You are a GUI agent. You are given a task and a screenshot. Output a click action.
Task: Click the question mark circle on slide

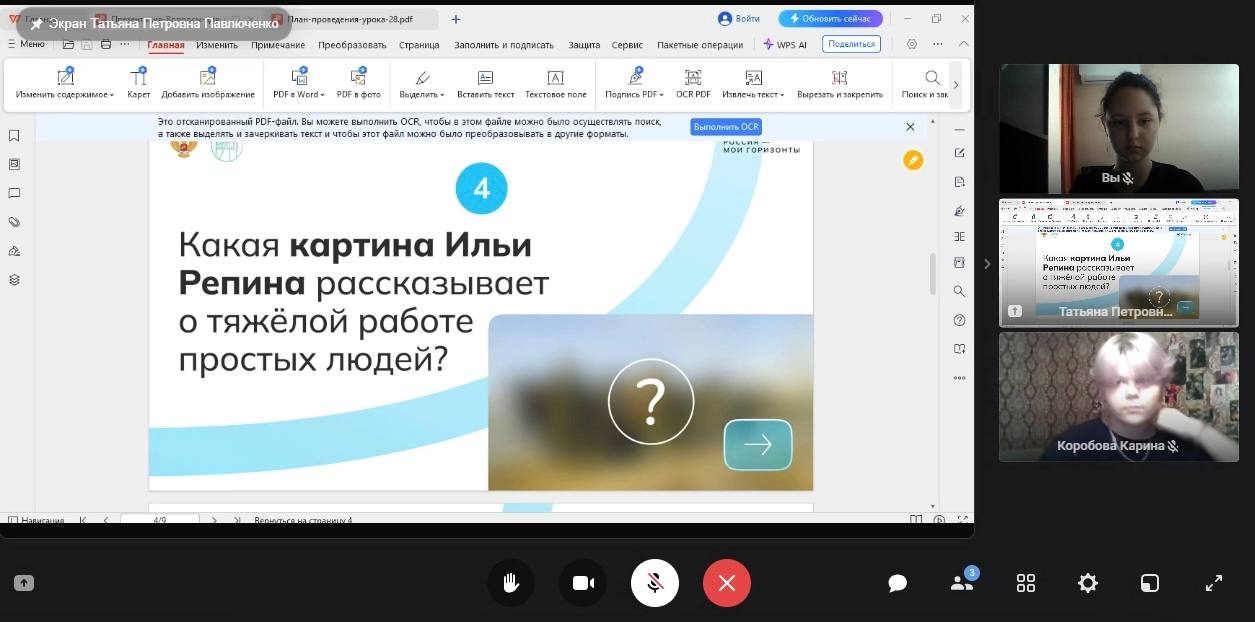coord(651,401)
